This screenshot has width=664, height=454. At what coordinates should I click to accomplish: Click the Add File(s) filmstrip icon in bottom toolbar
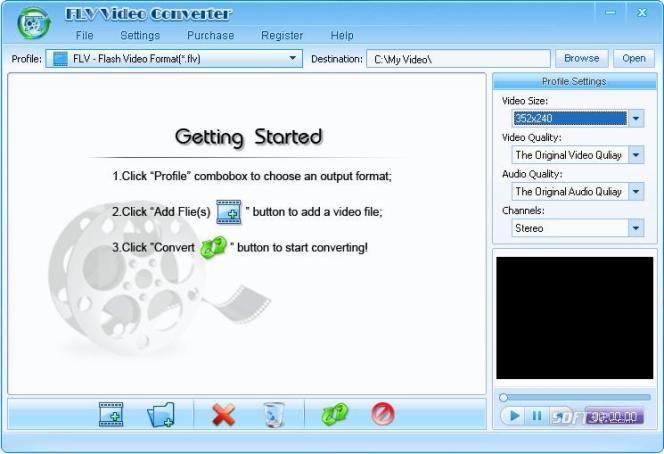(111, 414)
